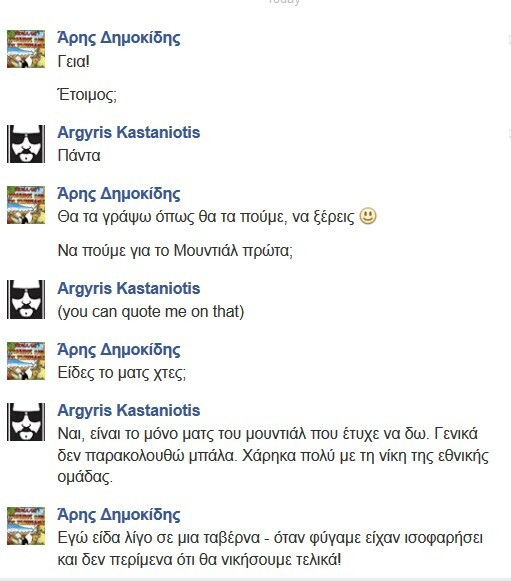Click the 'Είδες το ματς χτες;' message
511x581 pixels.
pos(122,373)
